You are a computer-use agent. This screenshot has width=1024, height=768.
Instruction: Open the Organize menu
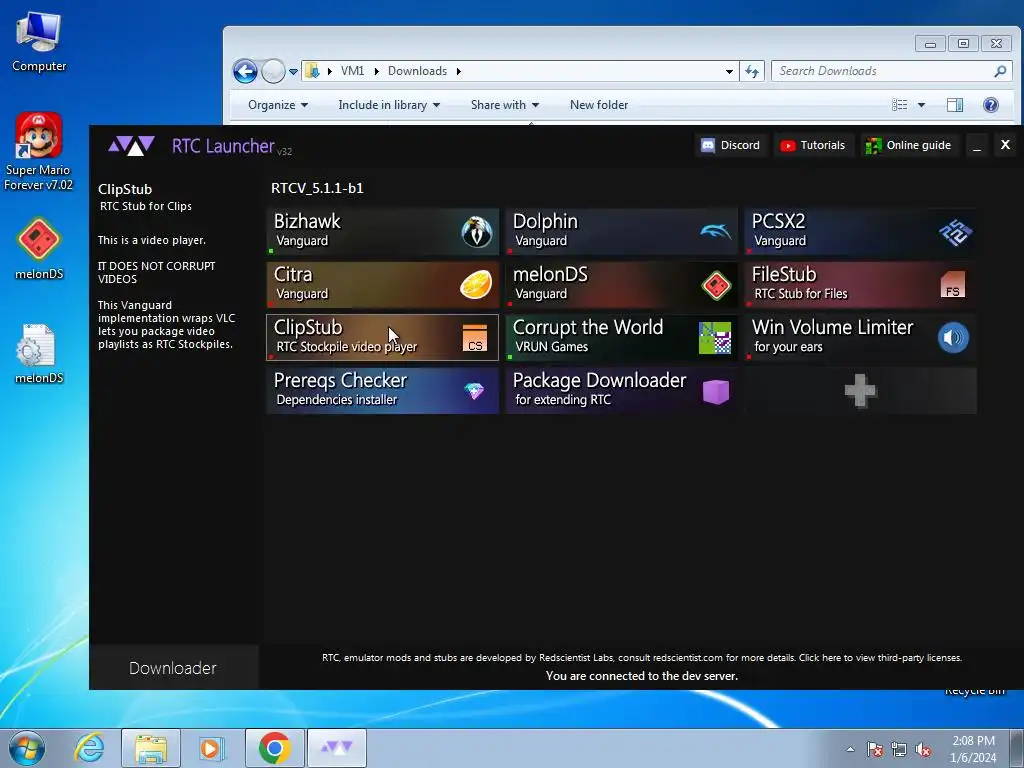pyautogui.click(x=278, y=104)
